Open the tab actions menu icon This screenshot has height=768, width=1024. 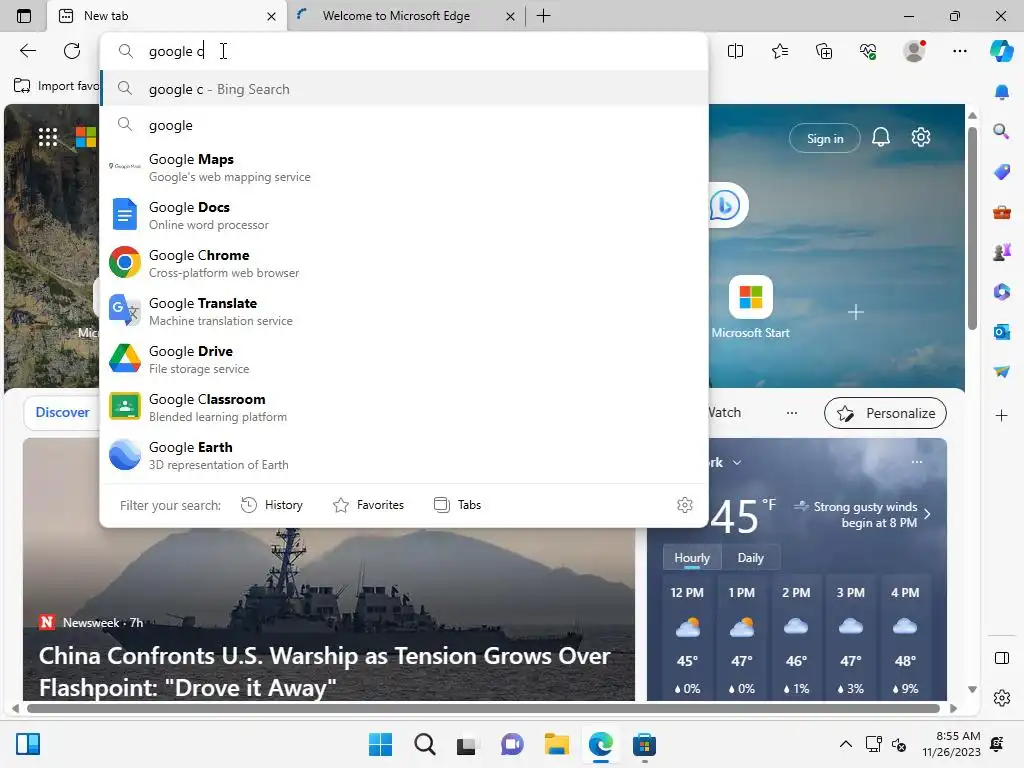coord(24,16)
